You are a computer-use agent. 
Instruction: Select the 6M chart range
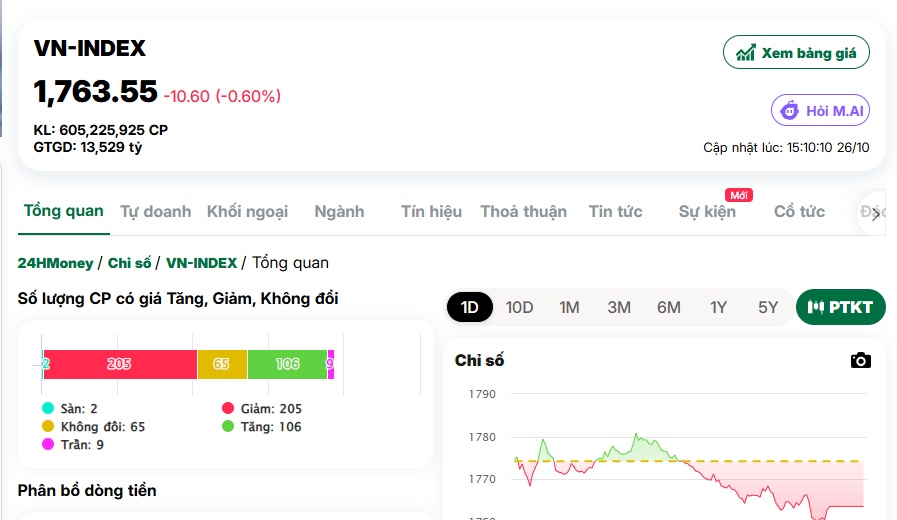click(x=669, y=307)
